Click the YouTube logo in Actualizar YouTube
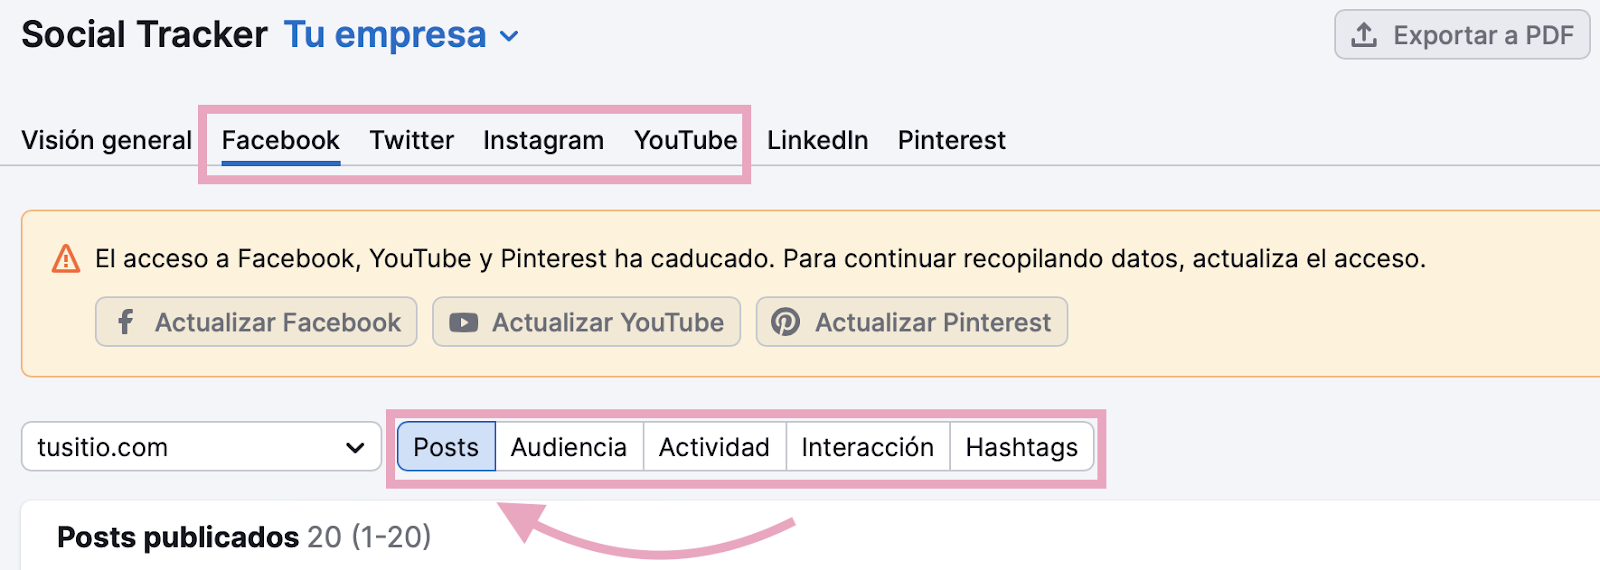Screen dimensions: 1600x570 463,323
